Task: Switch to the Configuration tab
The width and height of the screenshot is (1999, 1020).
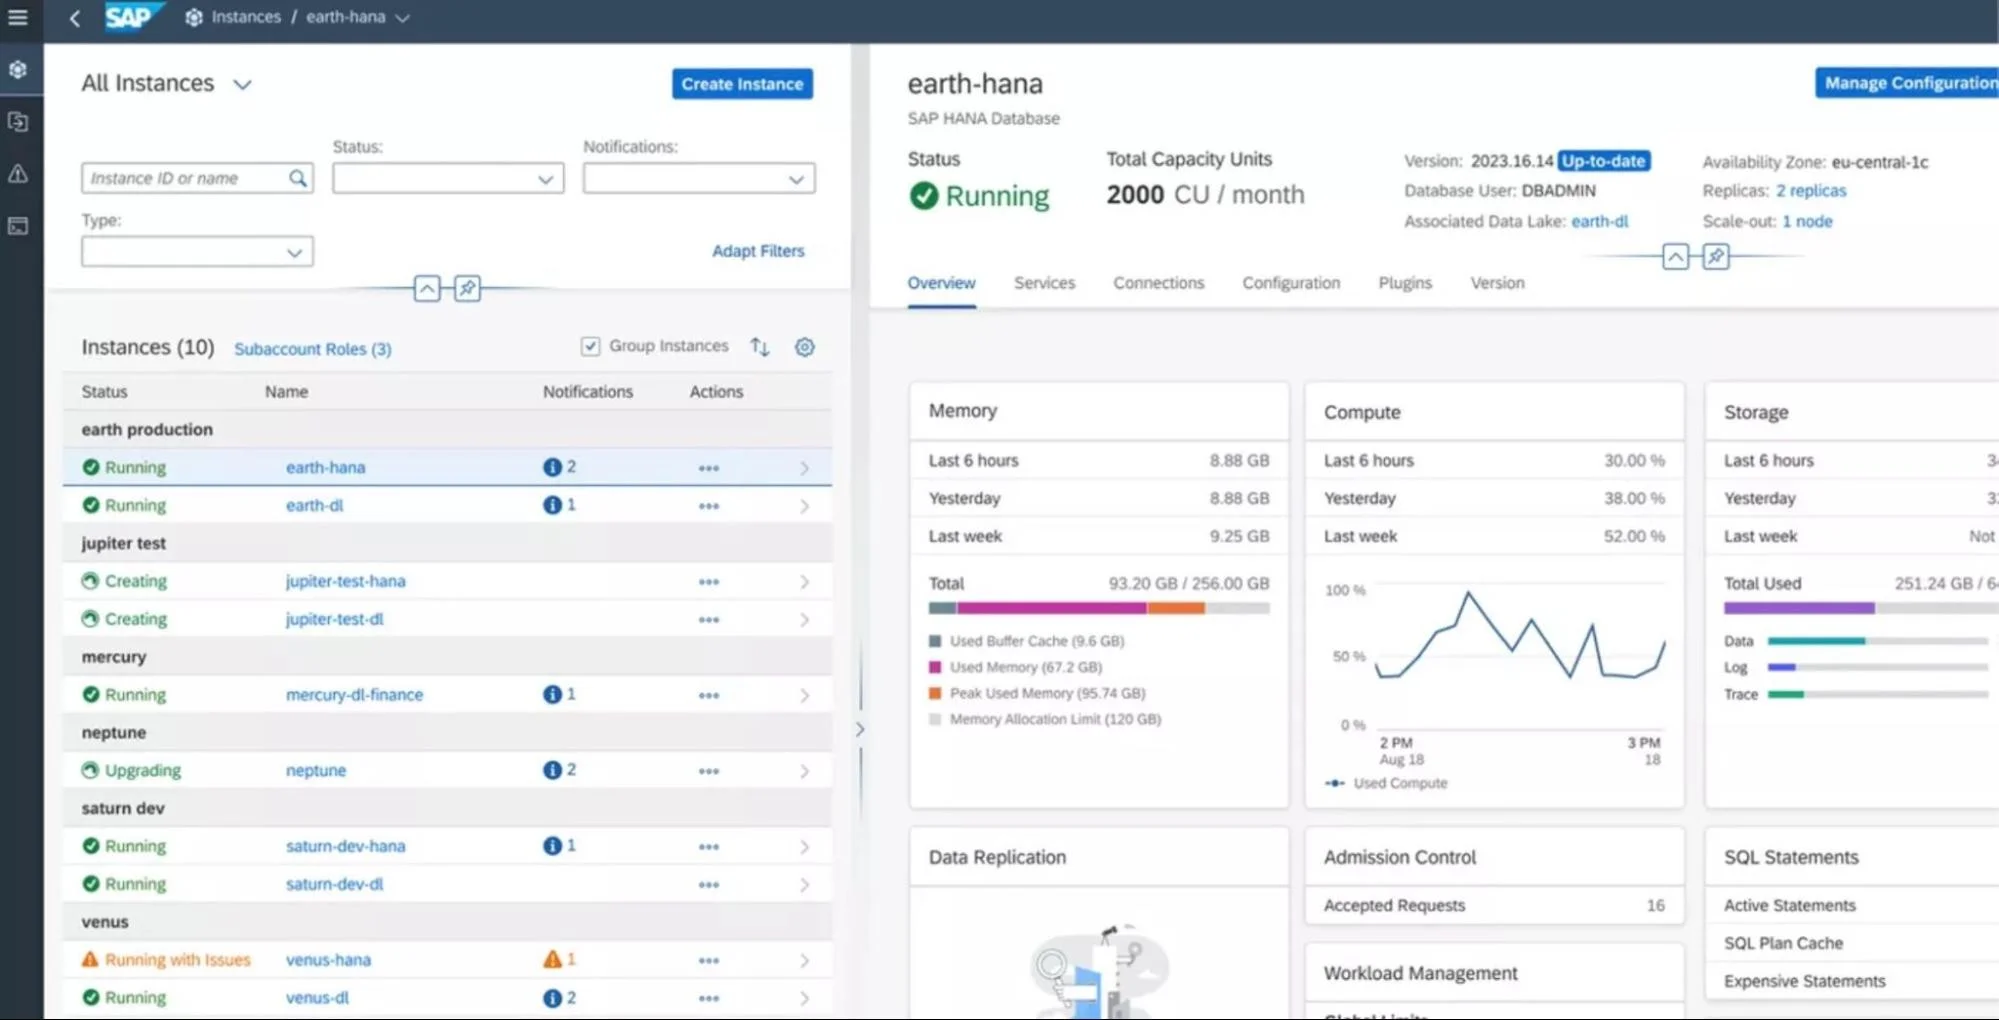Action: [x=1291, y=283]
